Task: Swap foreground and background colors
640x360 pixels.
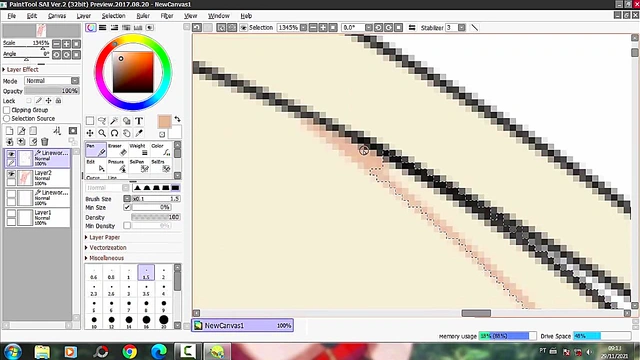Action: pos(177,119)
